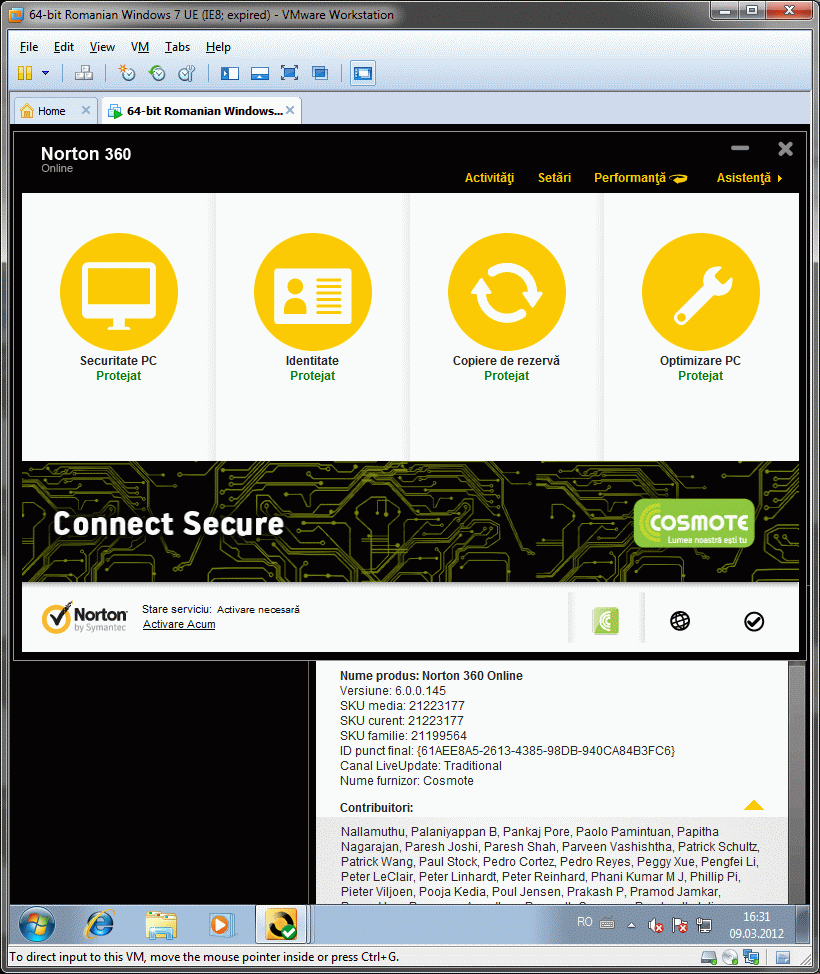820x974 pixels.
Task: Take a VM snapshot using the toolbar icon
Action: pos(127,73)
